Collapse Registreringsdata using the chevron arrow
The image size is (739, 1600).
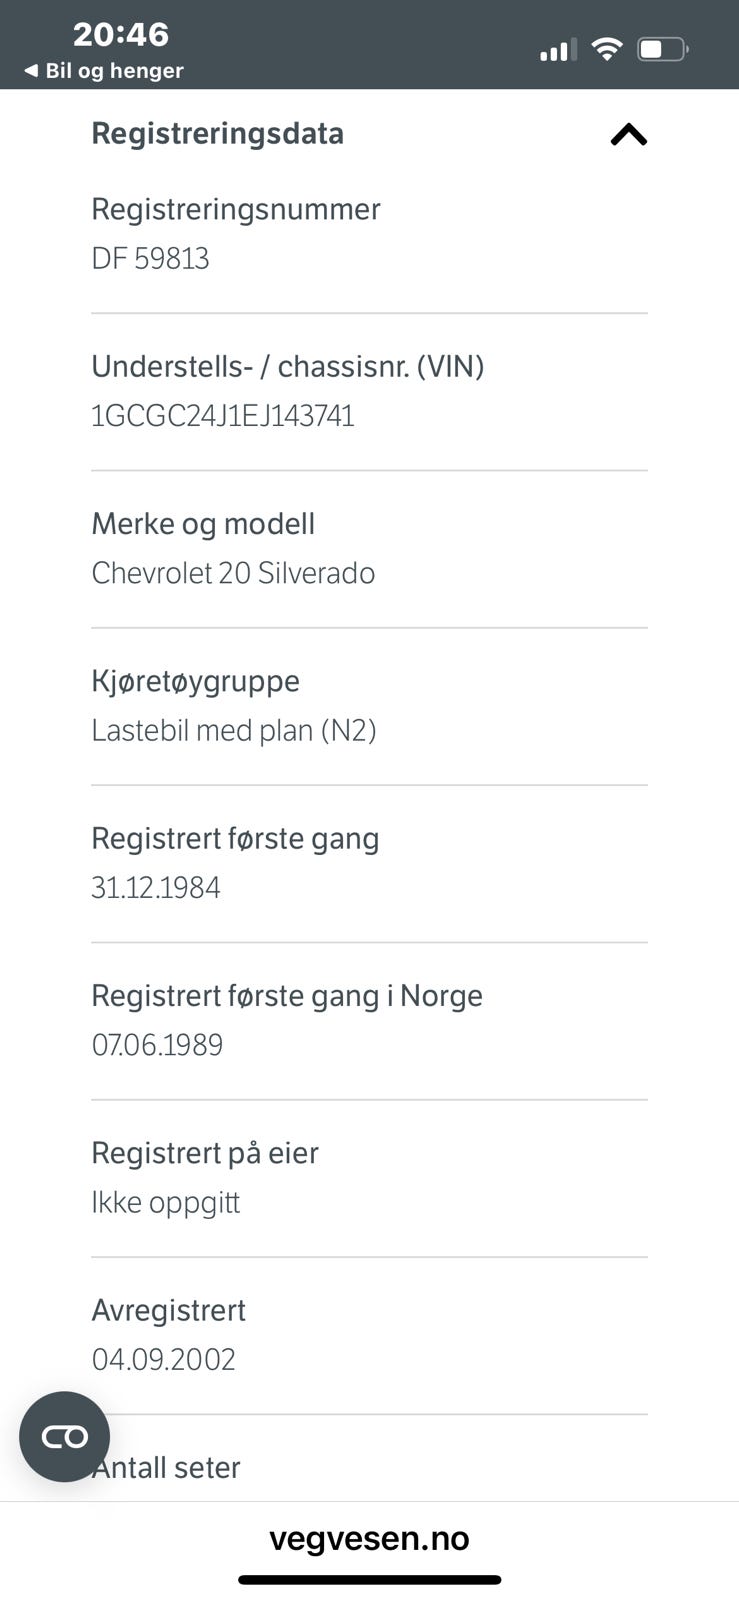tap(628, 135)
